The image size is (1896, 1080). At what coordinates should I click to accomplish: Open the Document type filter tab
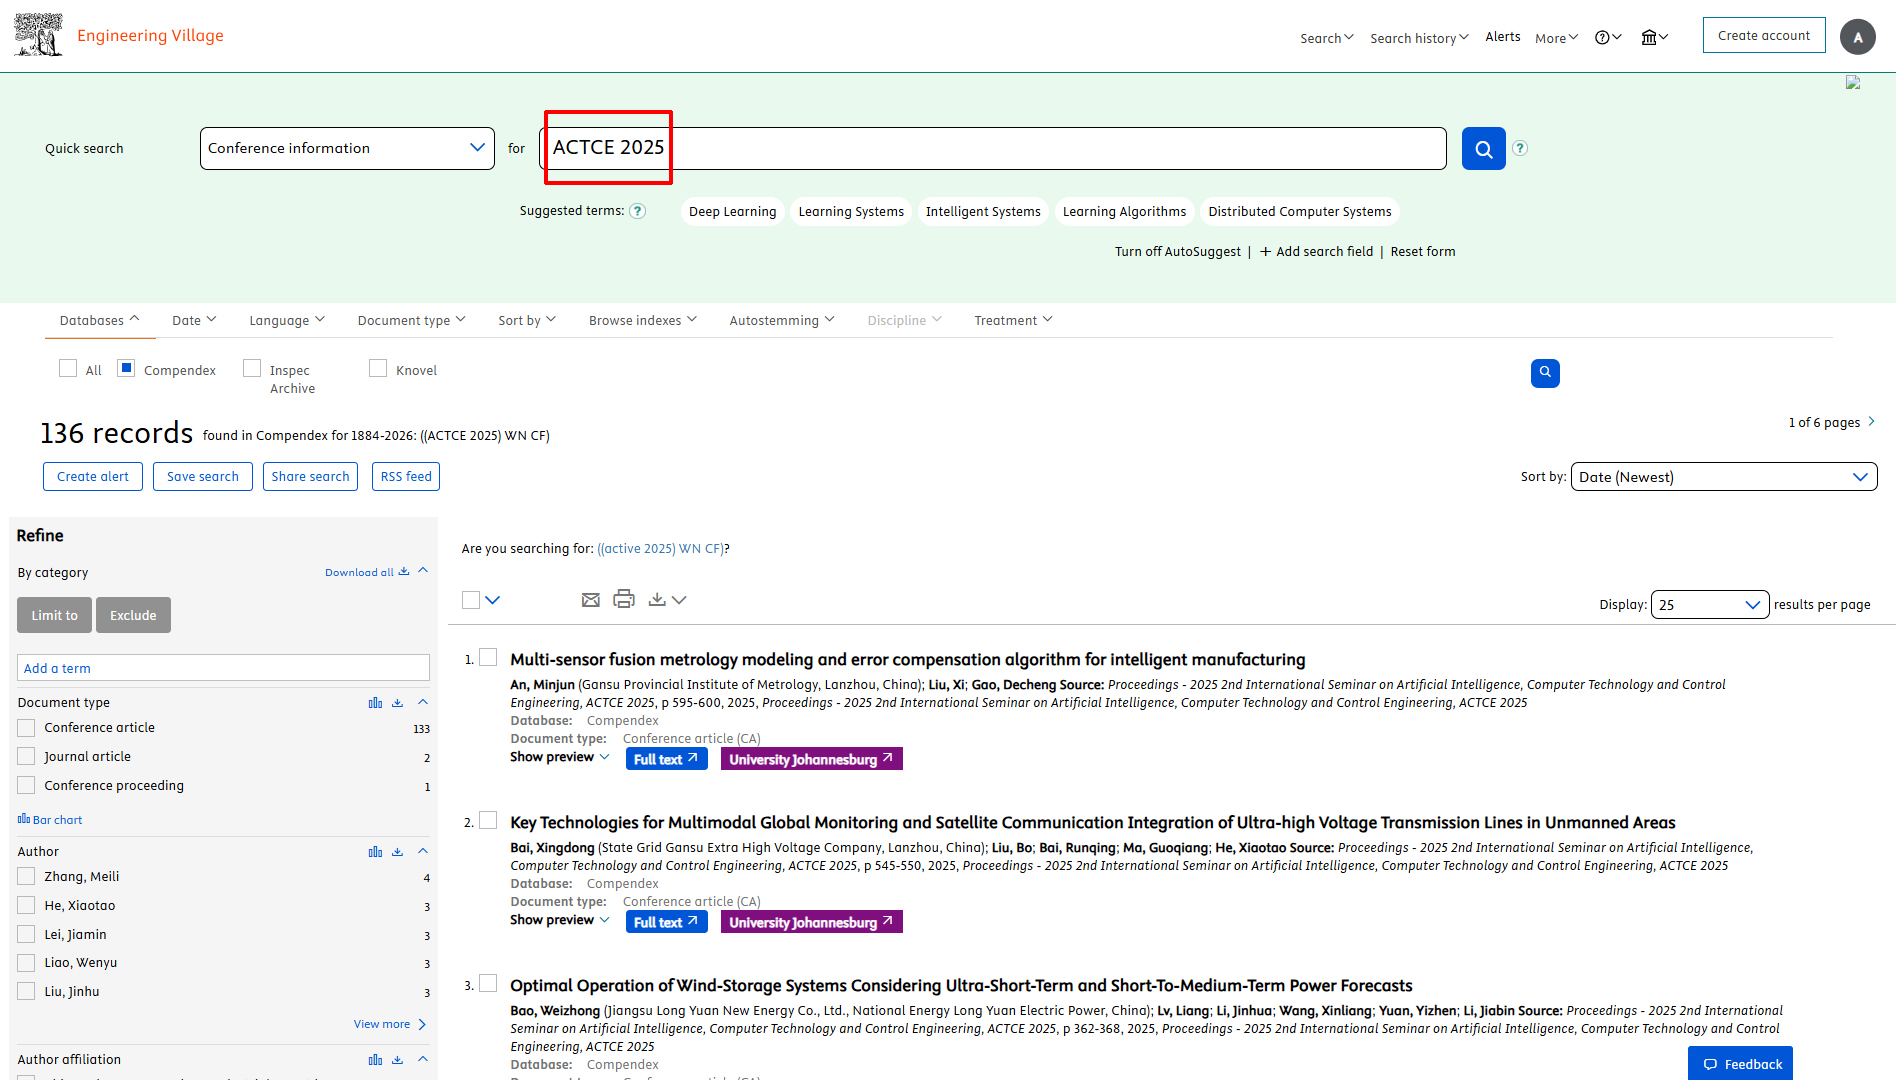coord(412,320)
